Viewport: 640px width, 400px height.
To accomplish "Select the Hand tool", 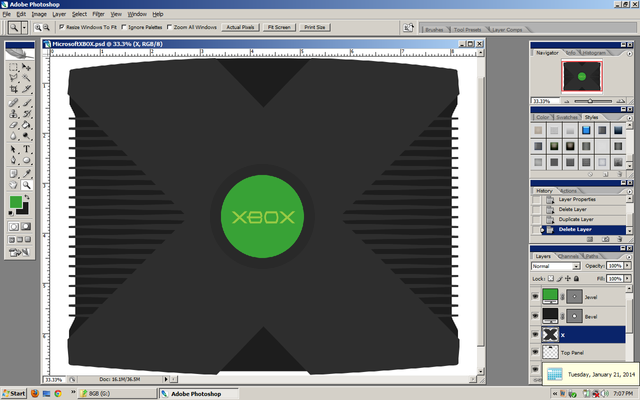I will 13,185.
